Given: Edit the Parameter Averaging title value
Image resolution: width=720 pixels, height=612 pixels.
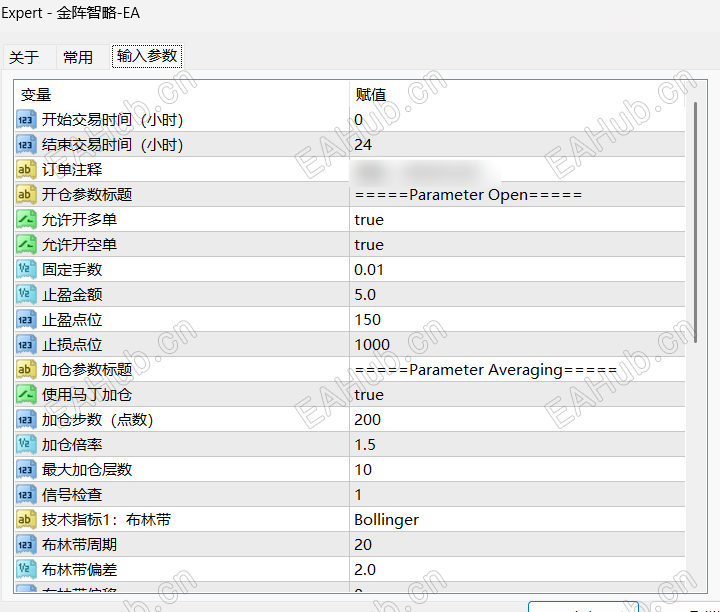Looking at the screenshot, I should point(517,370).
